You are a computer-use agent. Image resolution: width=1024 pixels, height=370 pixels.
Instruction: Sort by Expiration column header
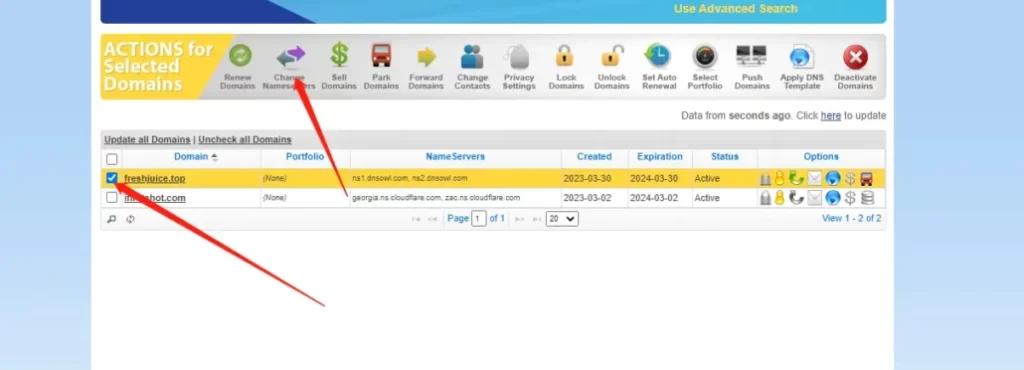coord(660,157)
